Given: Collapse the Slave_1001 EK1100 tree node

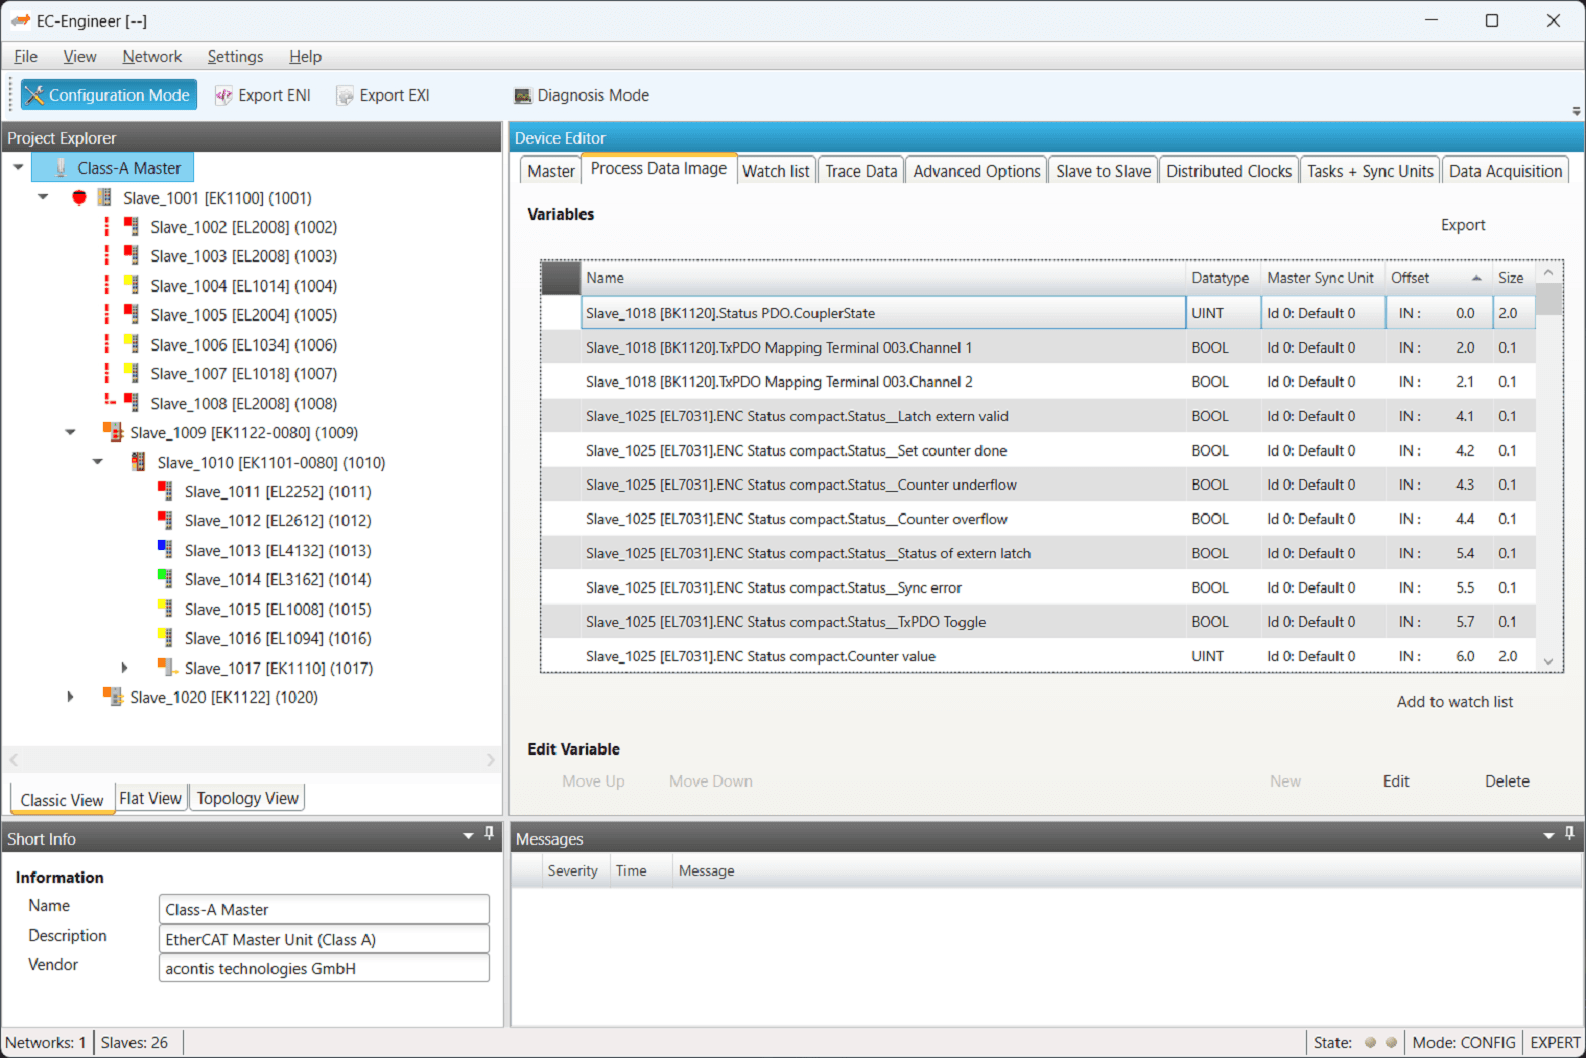Looking at the screenshot, I should [43, 197].
